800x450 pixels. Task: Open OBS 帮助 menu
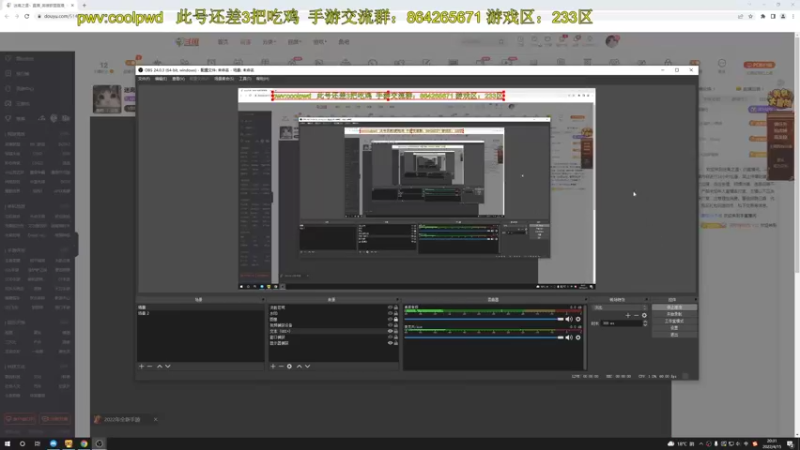pyautogui.click(x=262, y=79)
